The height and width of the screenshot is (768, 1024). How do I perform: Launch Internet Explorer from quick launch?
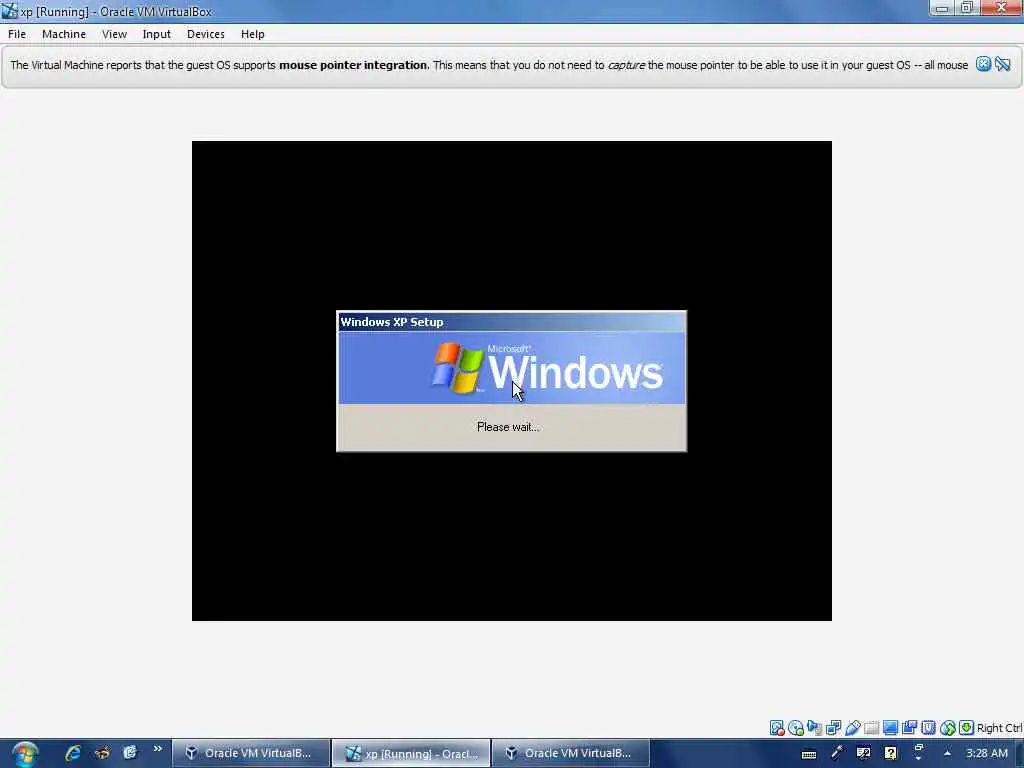72,753
